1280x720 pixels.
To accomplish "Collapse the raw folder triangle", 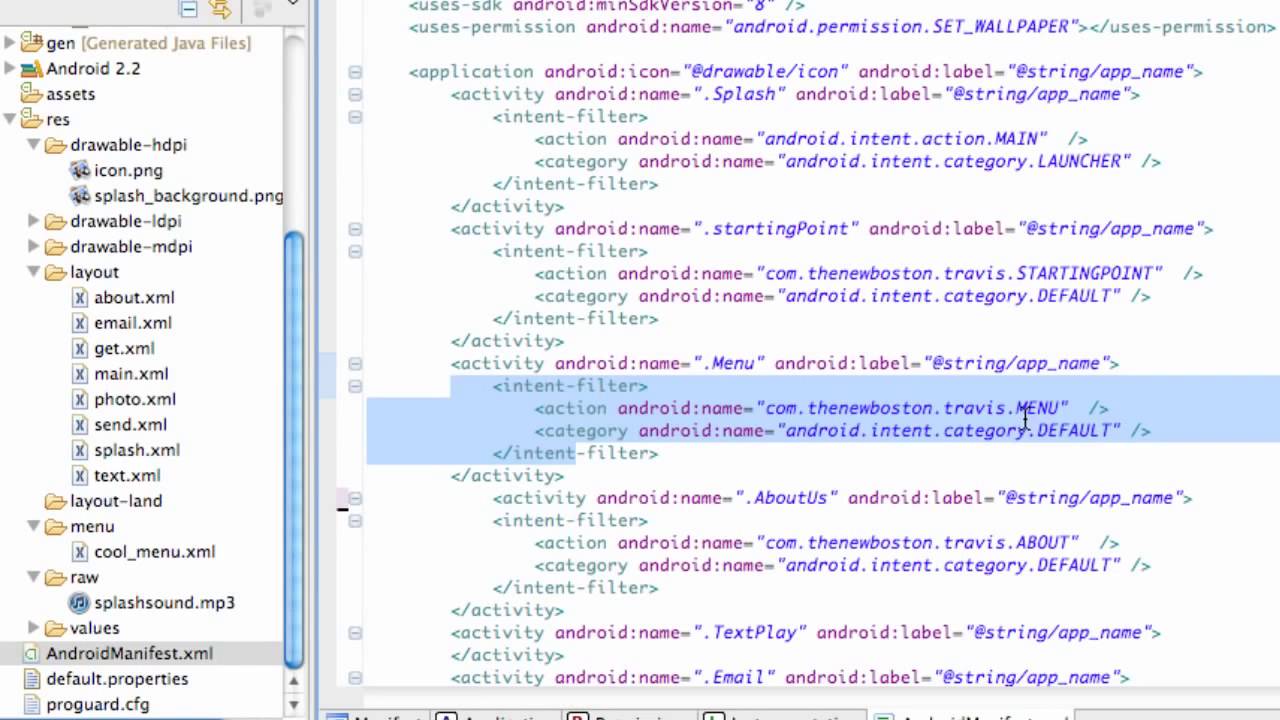I will [34, 577].
